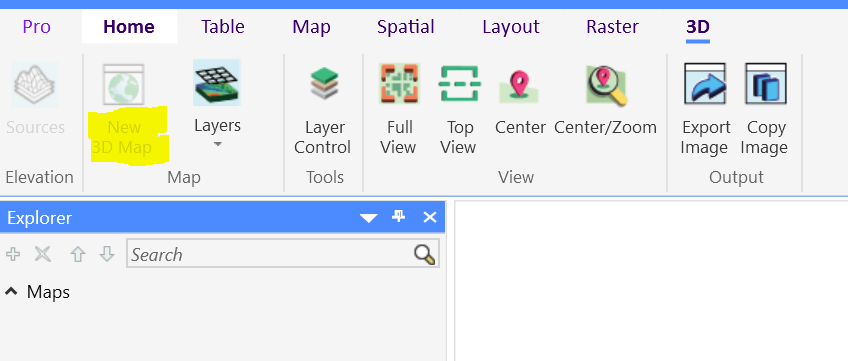Click Export Image
Viewport: 848px width, 361px height.
point(705,84)
